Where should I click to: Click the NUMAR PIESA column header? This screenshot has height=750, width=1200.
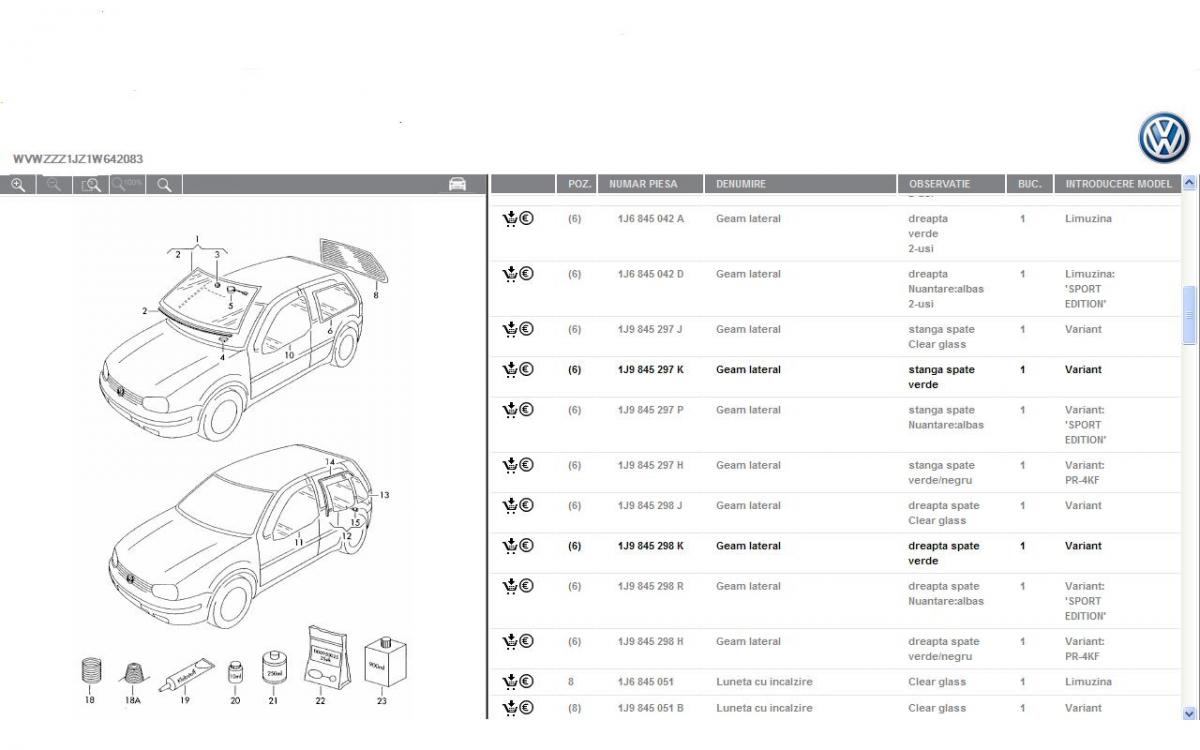643,184
